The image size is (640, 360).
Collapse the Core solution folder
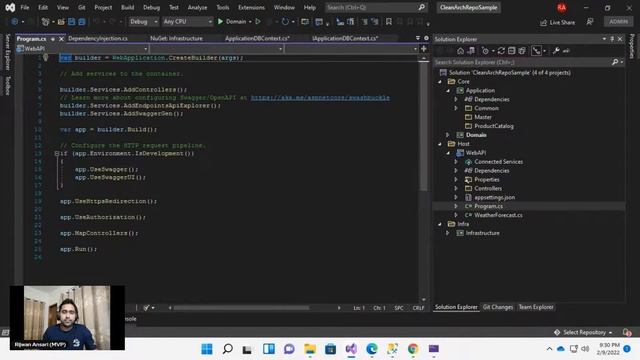pos(440,82)
